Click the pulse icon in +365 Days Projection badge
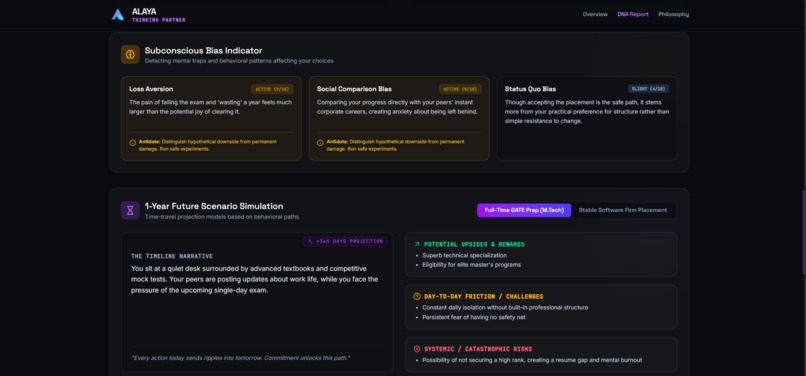 click(310, 241)
